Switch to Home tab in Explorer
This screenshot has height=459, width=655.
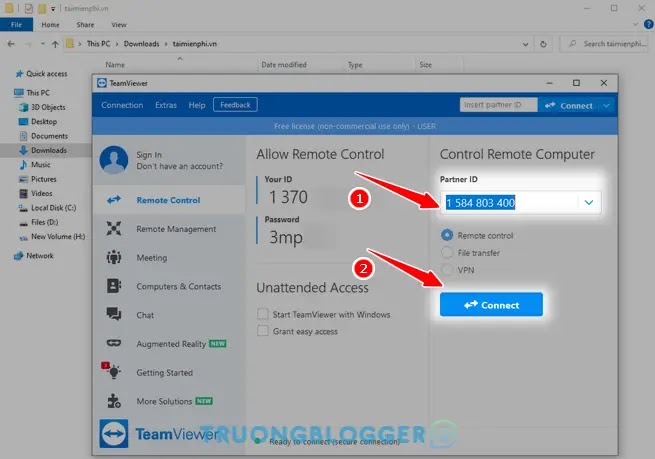tap(50, 25)
